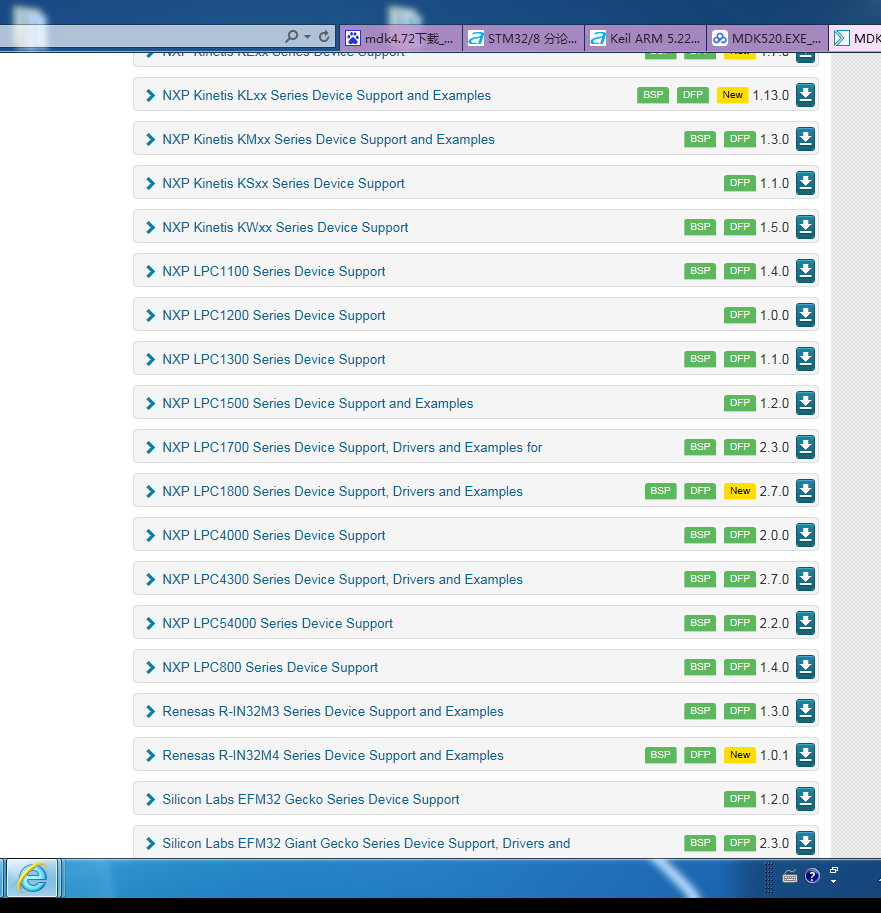Download Silicon Labs EFM32 Gecko pack

[805, 799]
